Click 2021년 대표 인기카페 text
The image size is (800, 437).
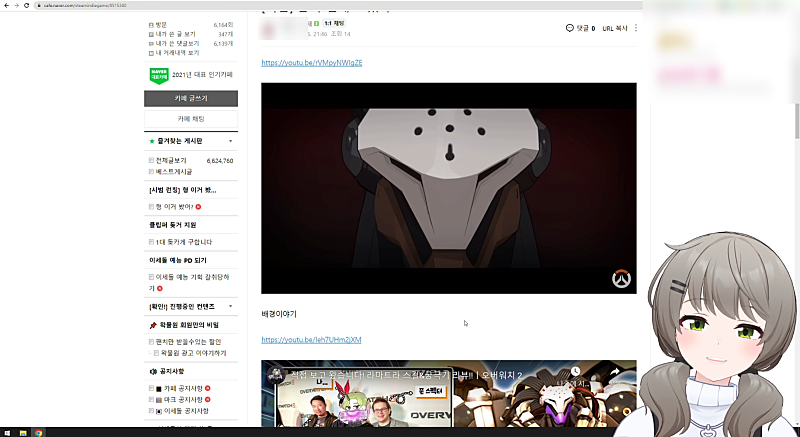pos(202,74)
